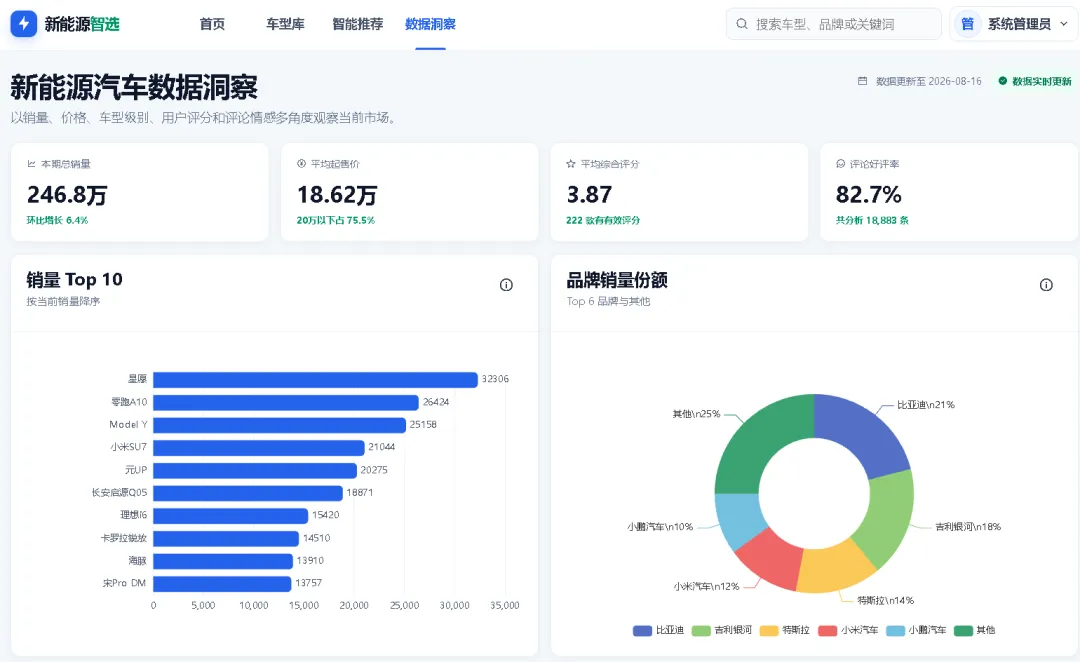Click the 246.8万 total sales value

coord(67,195)
